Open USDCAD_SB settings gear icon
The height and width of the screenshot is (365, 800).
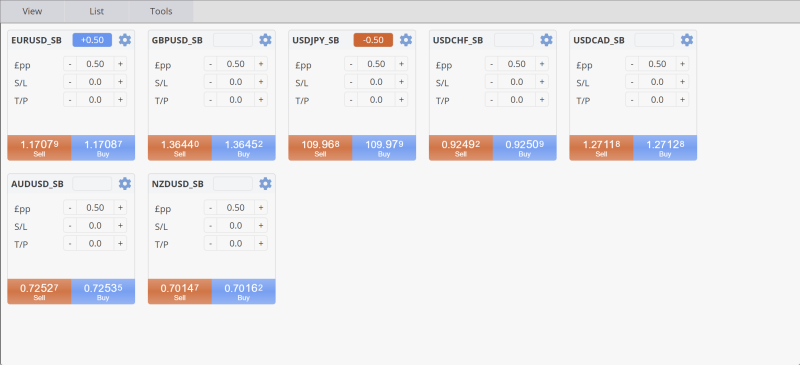(x=687, y=40)
